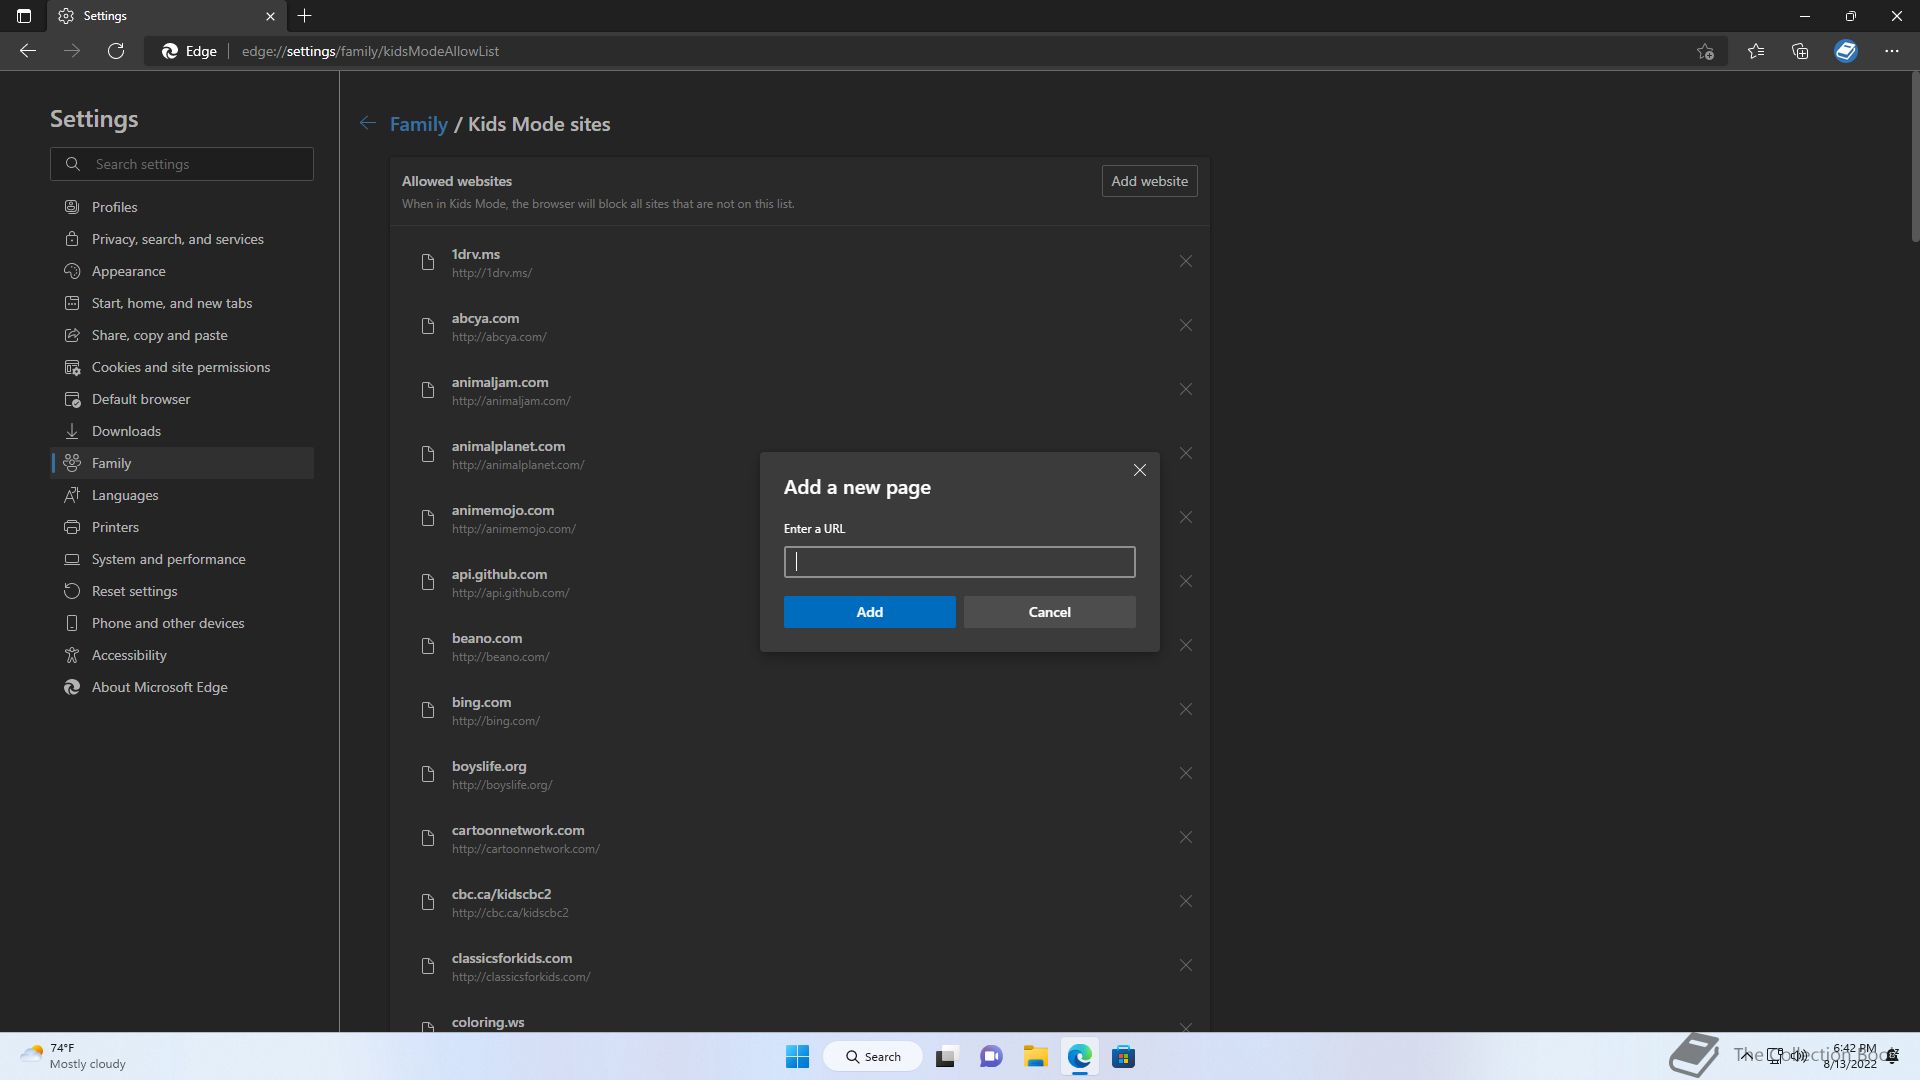Add this page to favorites star icon

click(1705, 51)
